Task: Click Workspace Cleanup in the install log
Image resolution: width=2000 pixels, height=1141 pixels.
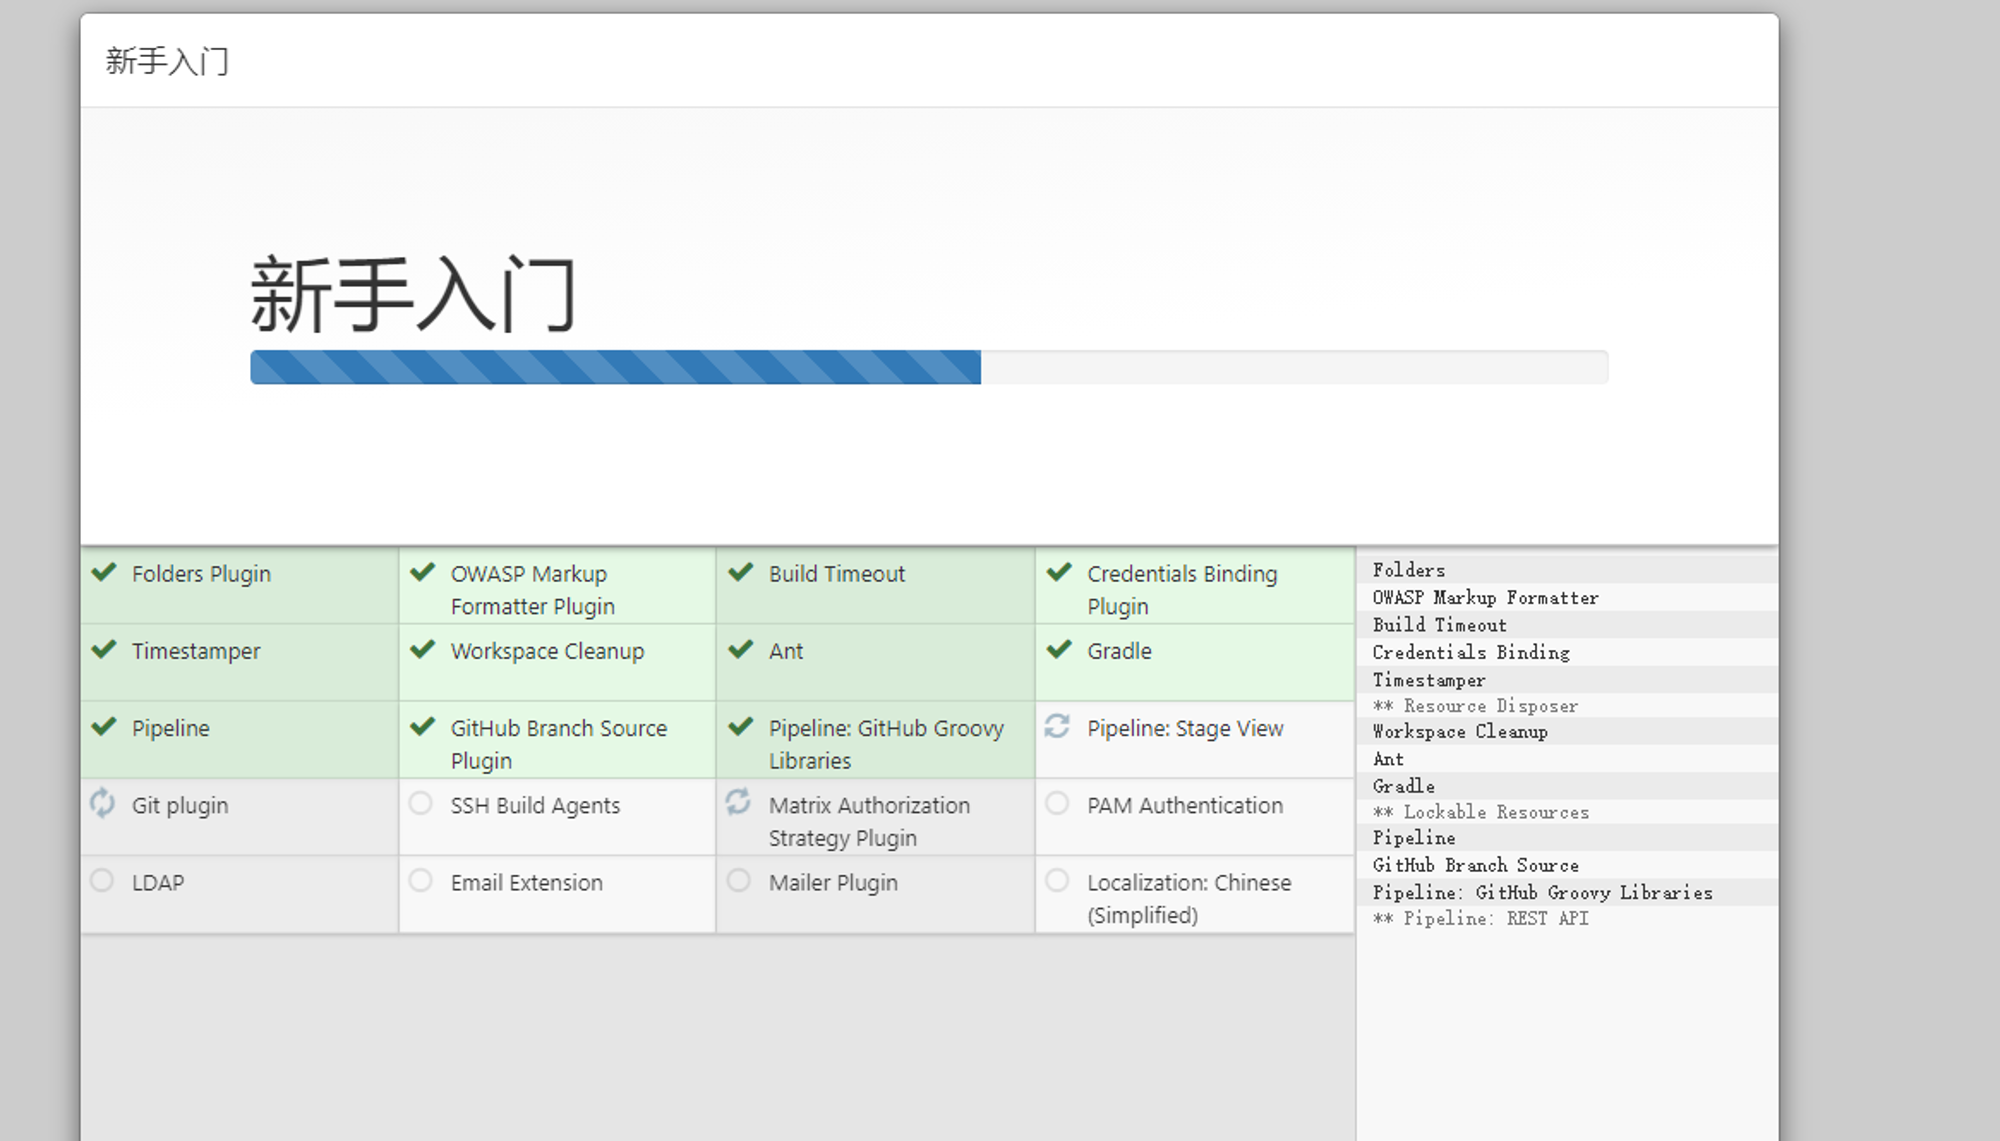Action: (1460, 731)
